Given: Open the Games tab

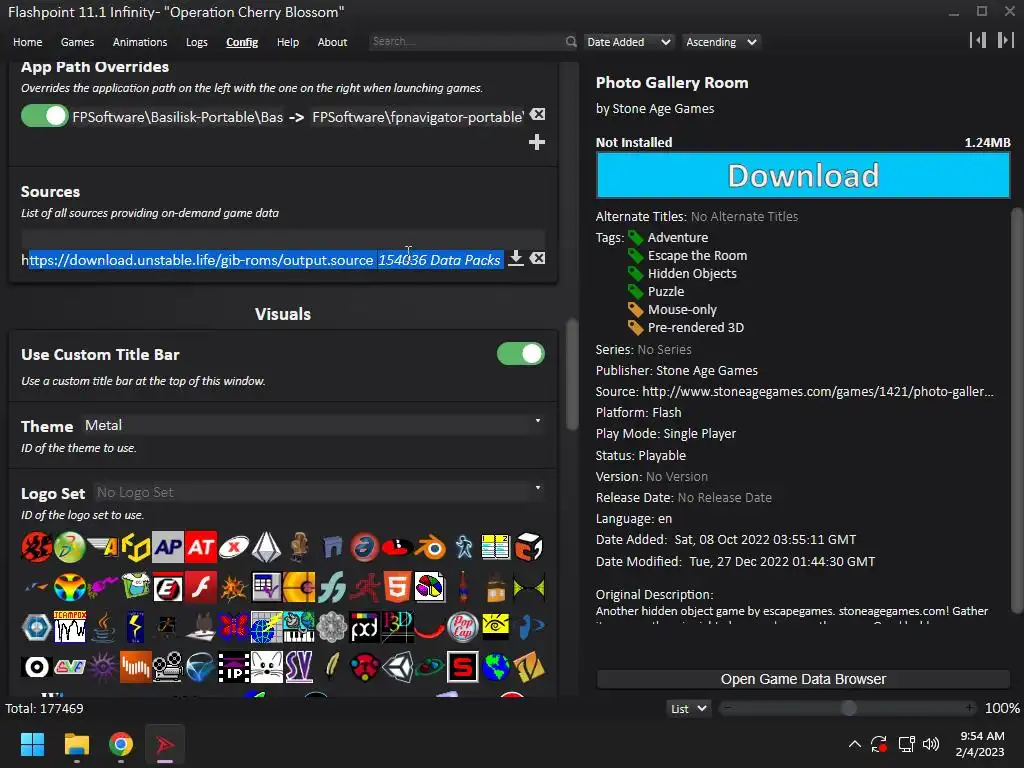Looking at the screenshot, I should (x=77, y=42).
